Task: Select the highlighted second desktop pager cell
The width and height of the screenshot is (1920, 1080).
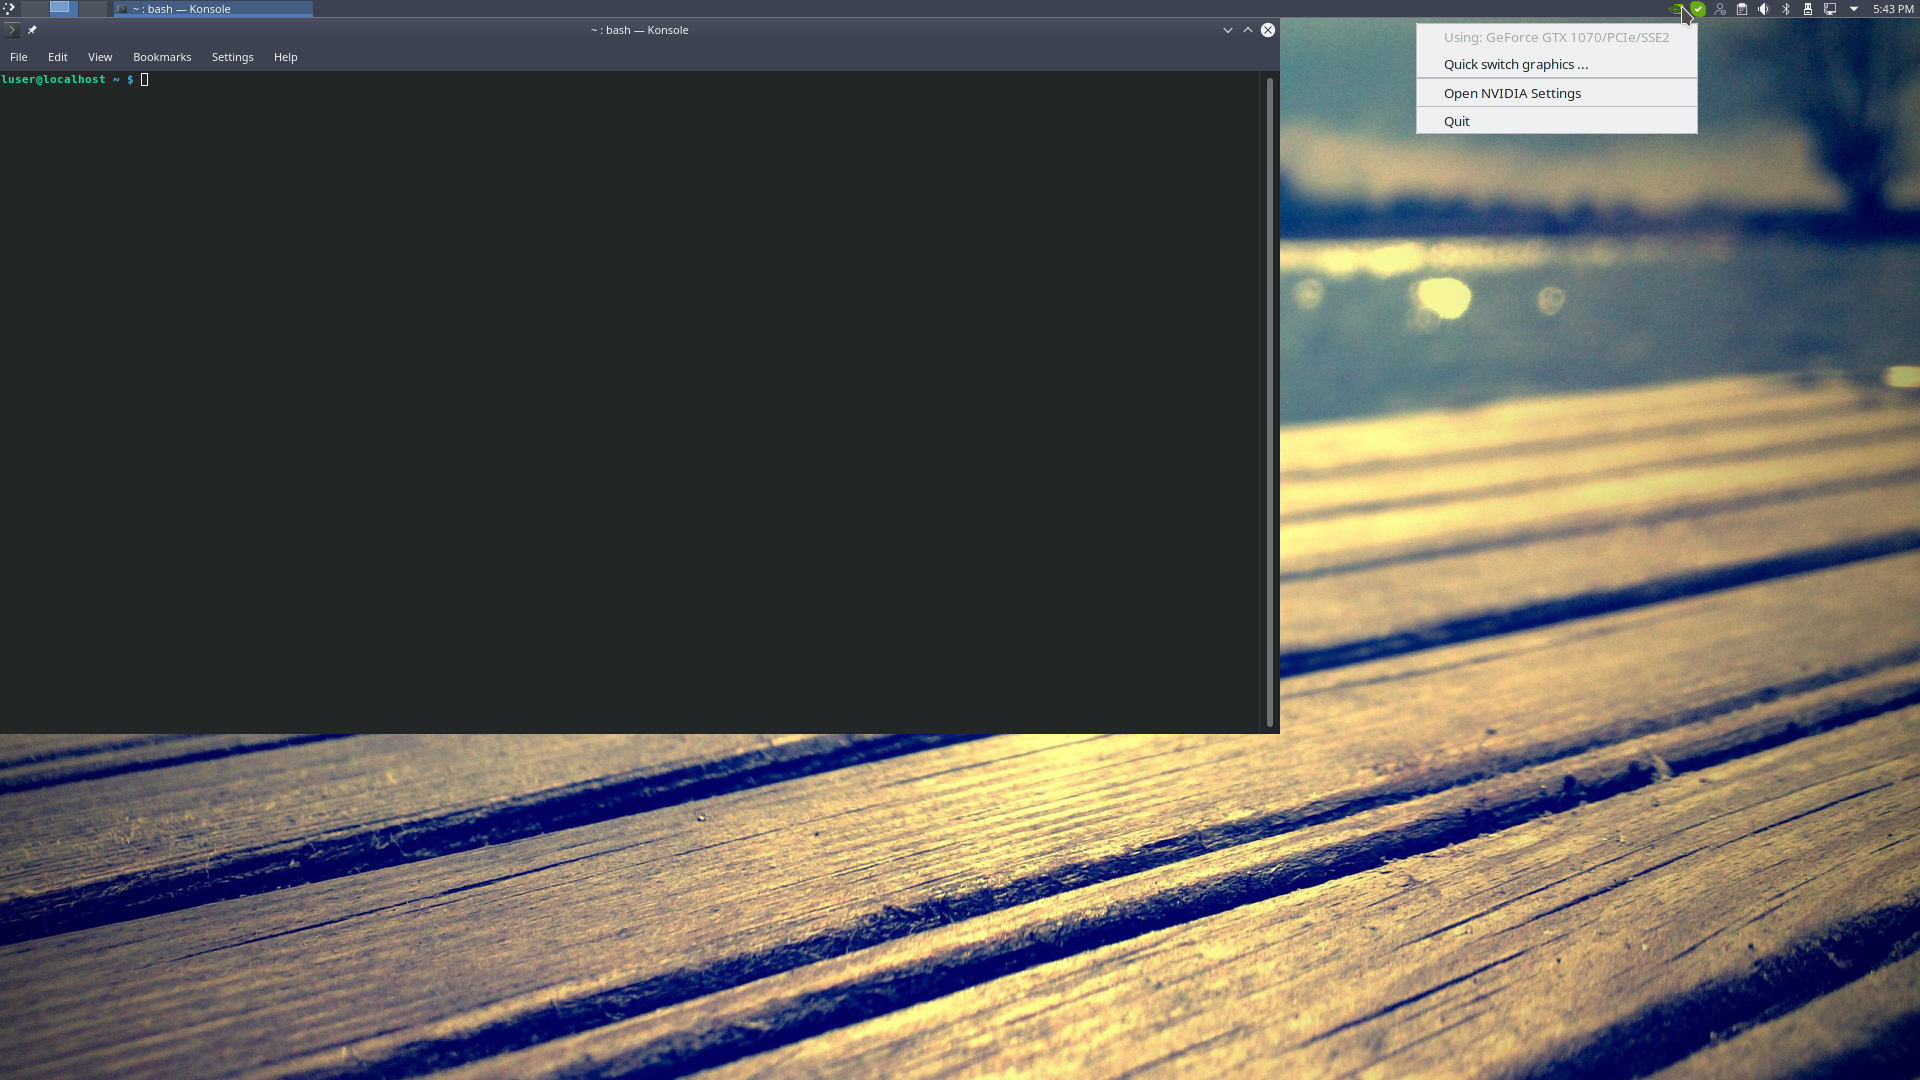Action: (x=63, y=9)
